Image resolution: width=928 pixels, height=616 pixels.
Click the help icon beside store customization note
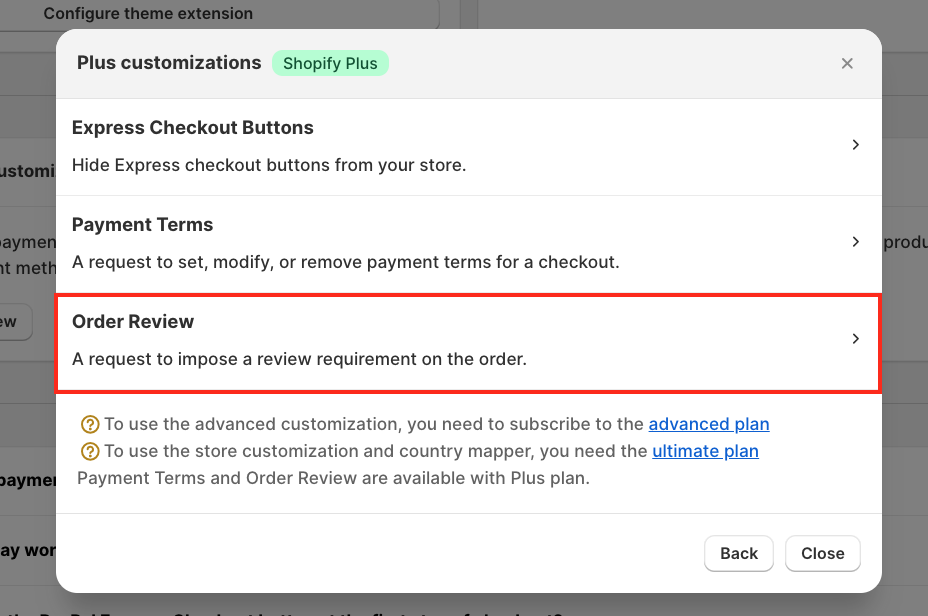click(x=90, y=451)
